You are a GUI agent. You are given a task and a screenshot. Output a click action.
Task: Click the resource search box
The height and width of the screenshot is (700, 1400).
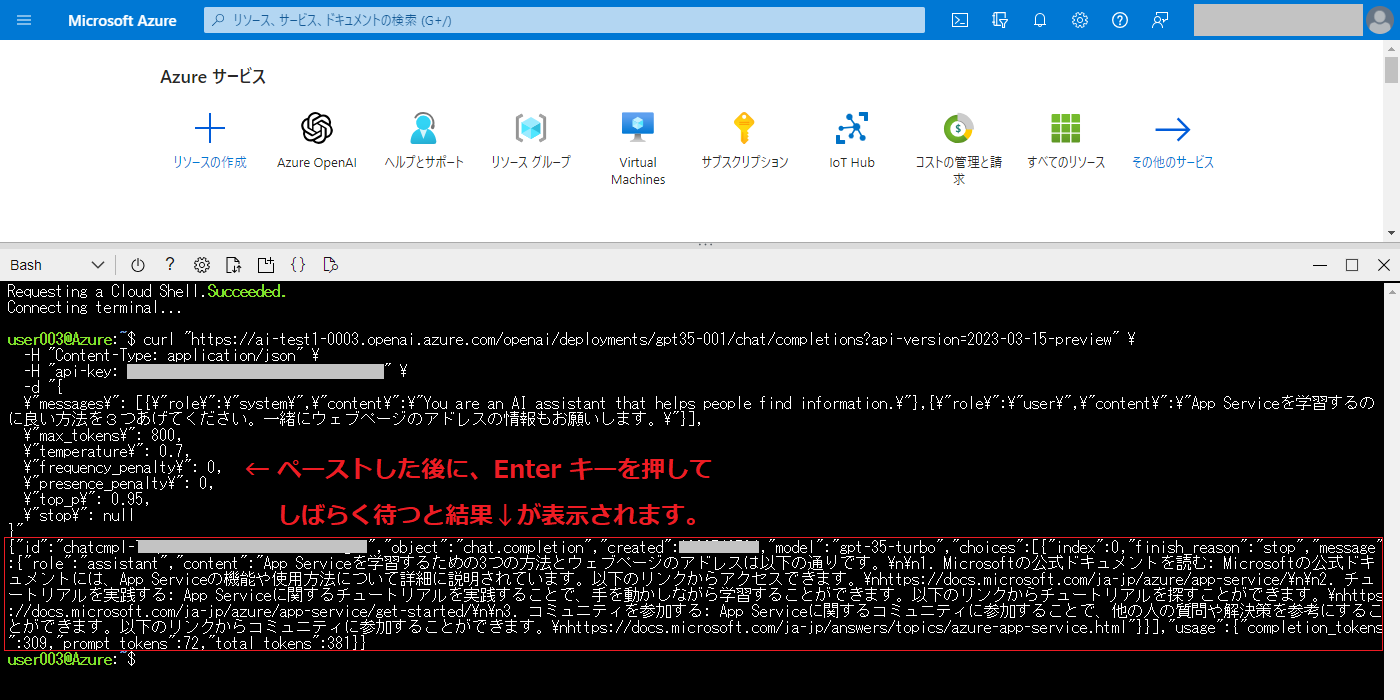pos(564,20)
